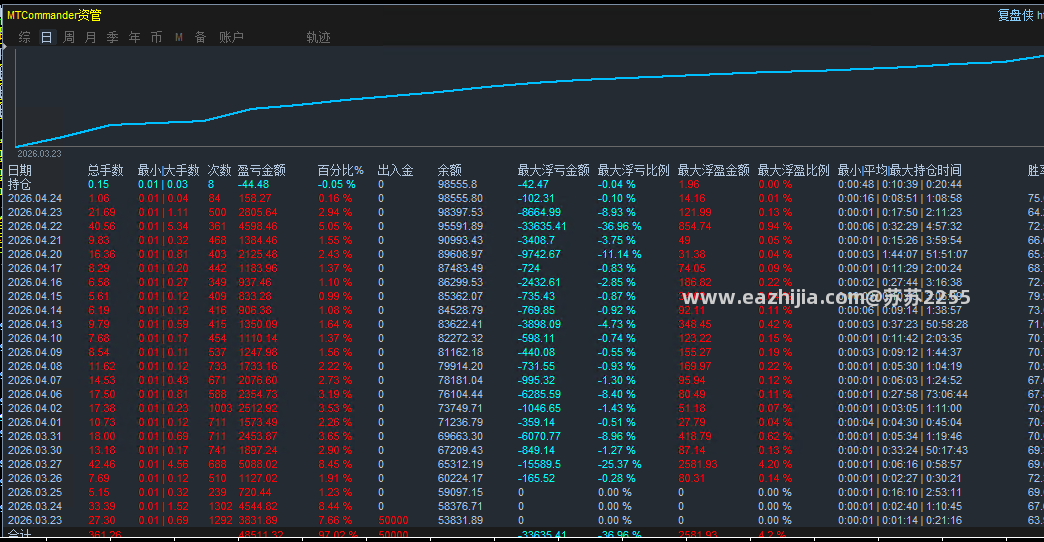Click the 最小|平均|最大持仓时间 column header

900,170
